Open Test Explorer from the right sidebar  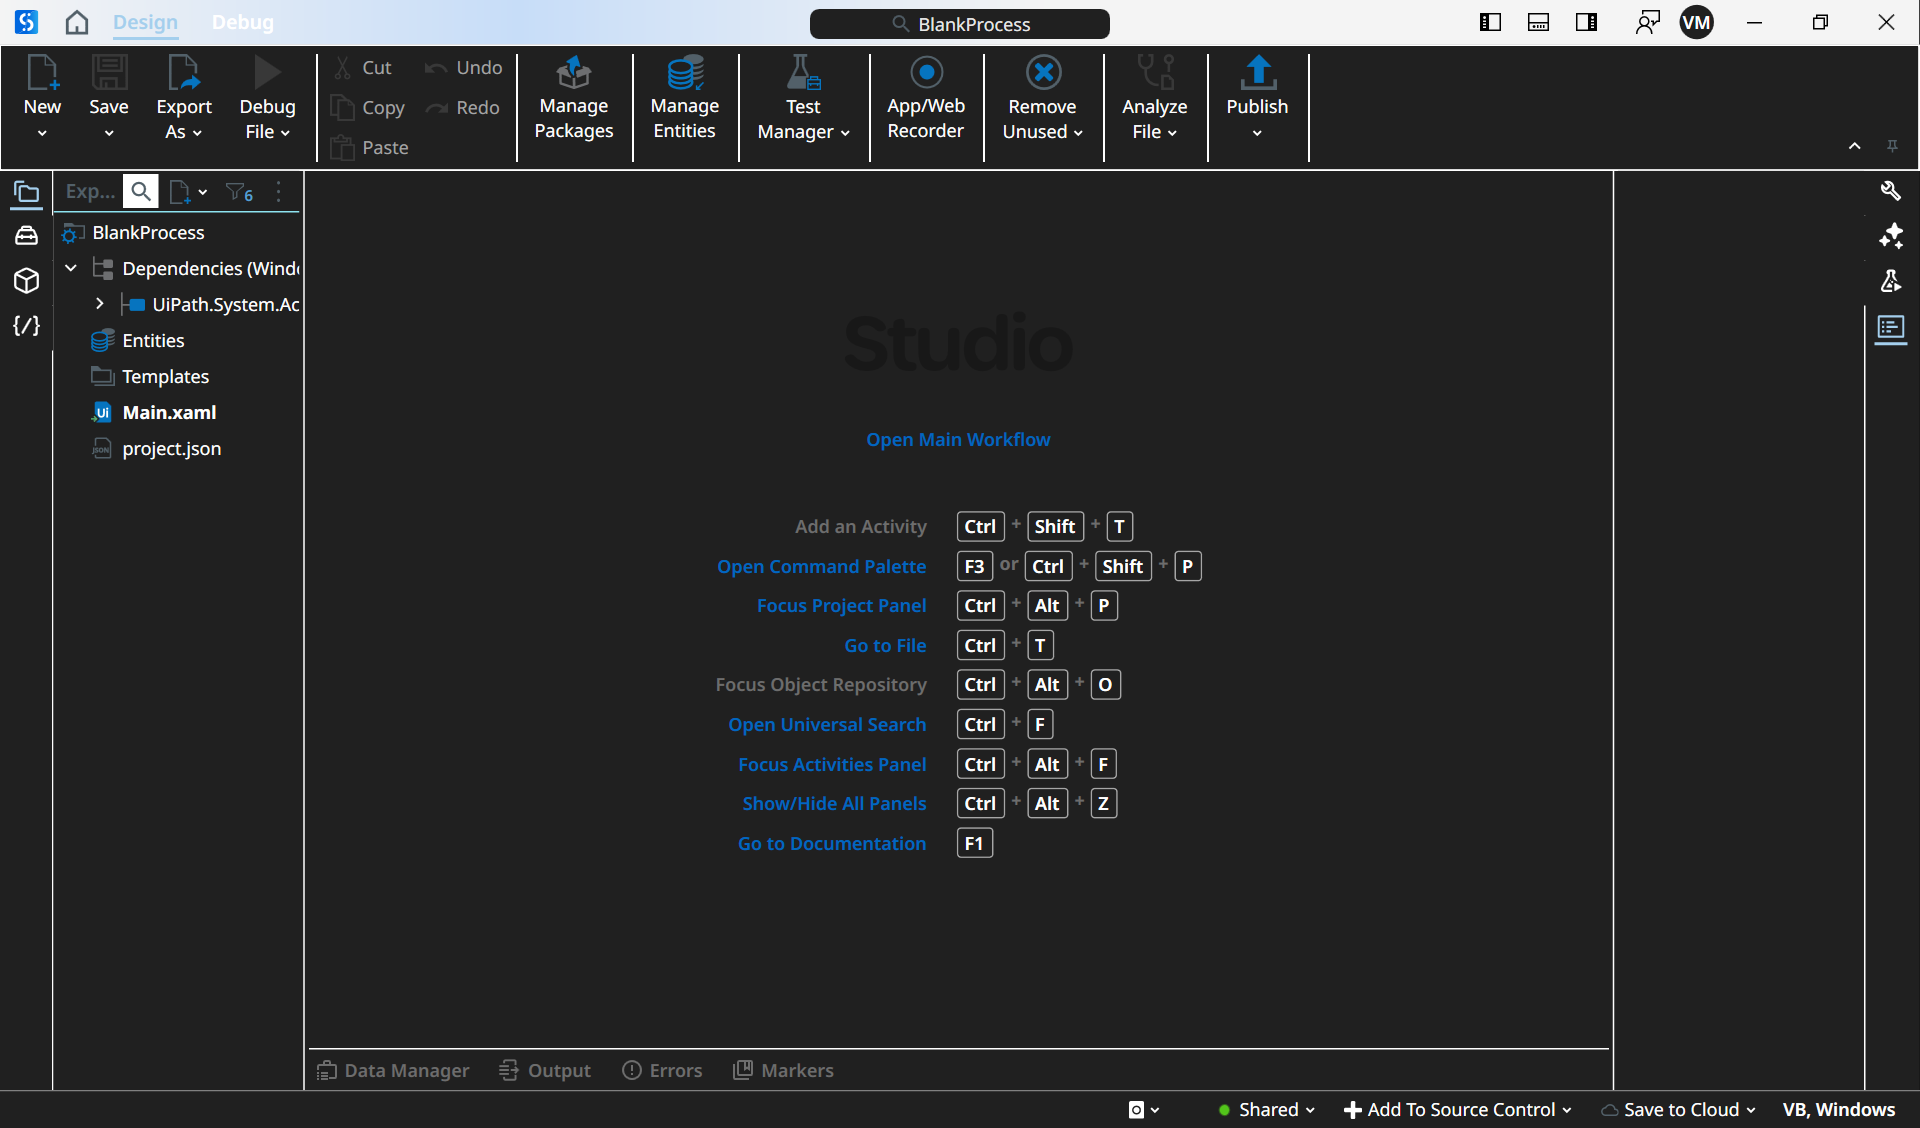click(x=1890, y=281)
